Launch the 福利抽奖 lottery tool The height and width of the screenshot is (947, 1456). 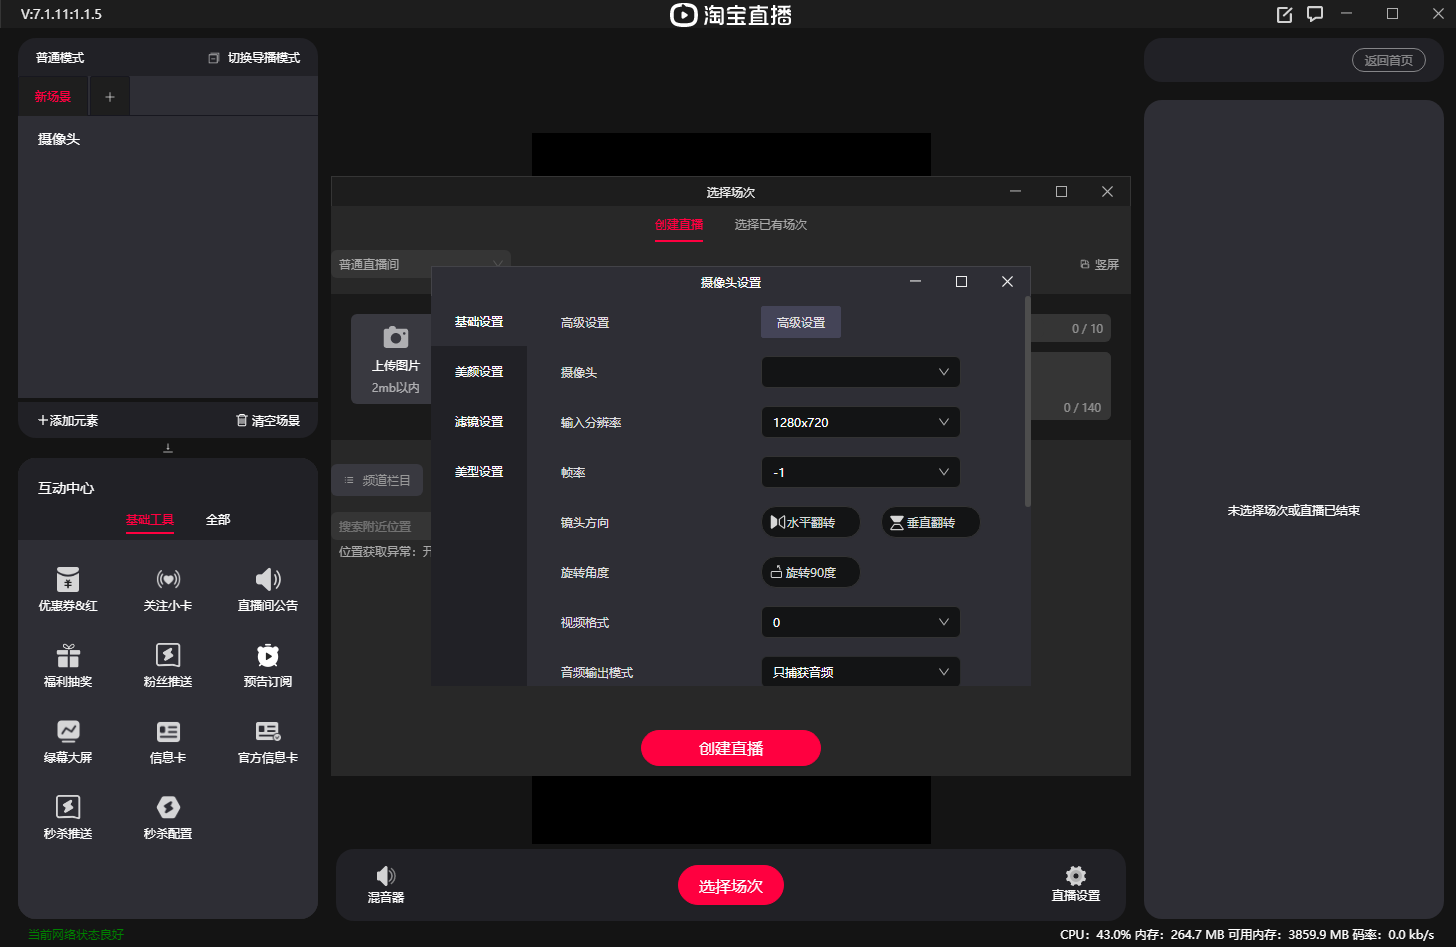(68, 665)
